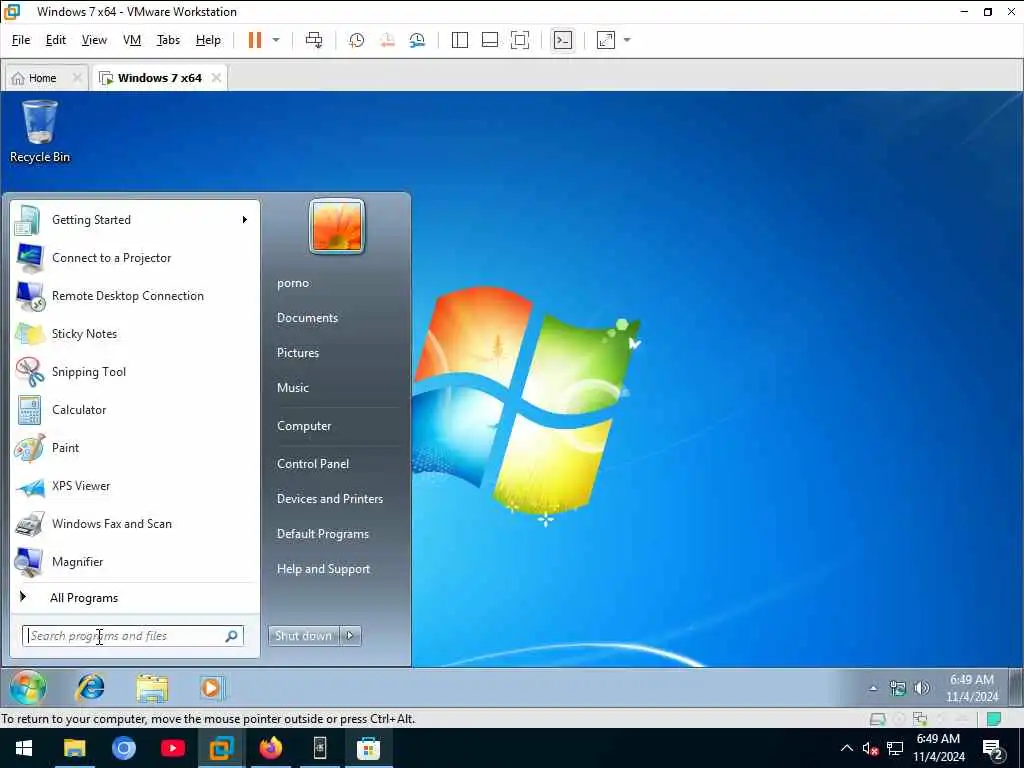
Task: Open the snapshot manager icon
Action: pos(417,40)
